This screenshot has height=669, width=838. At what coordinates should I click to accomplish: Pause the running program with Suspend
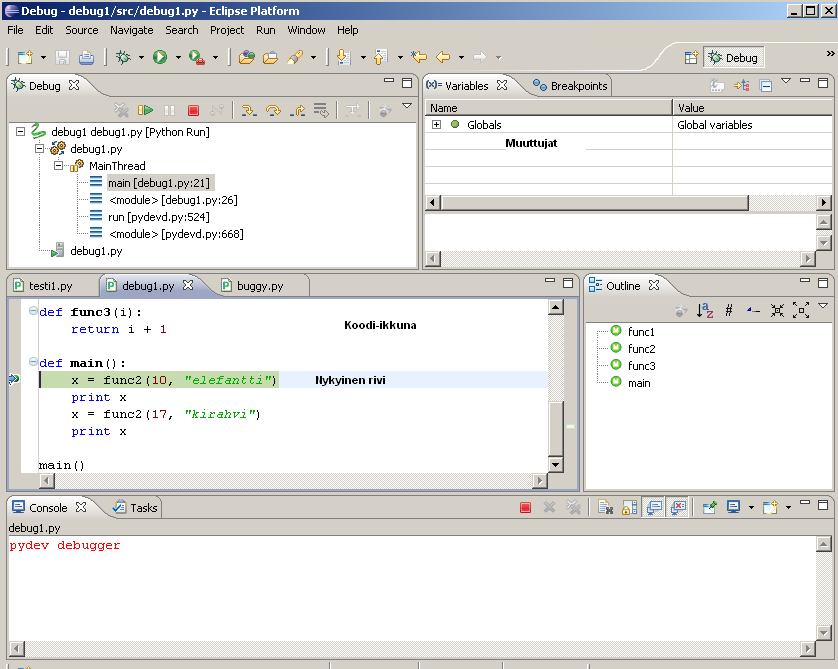coord(168,110)
